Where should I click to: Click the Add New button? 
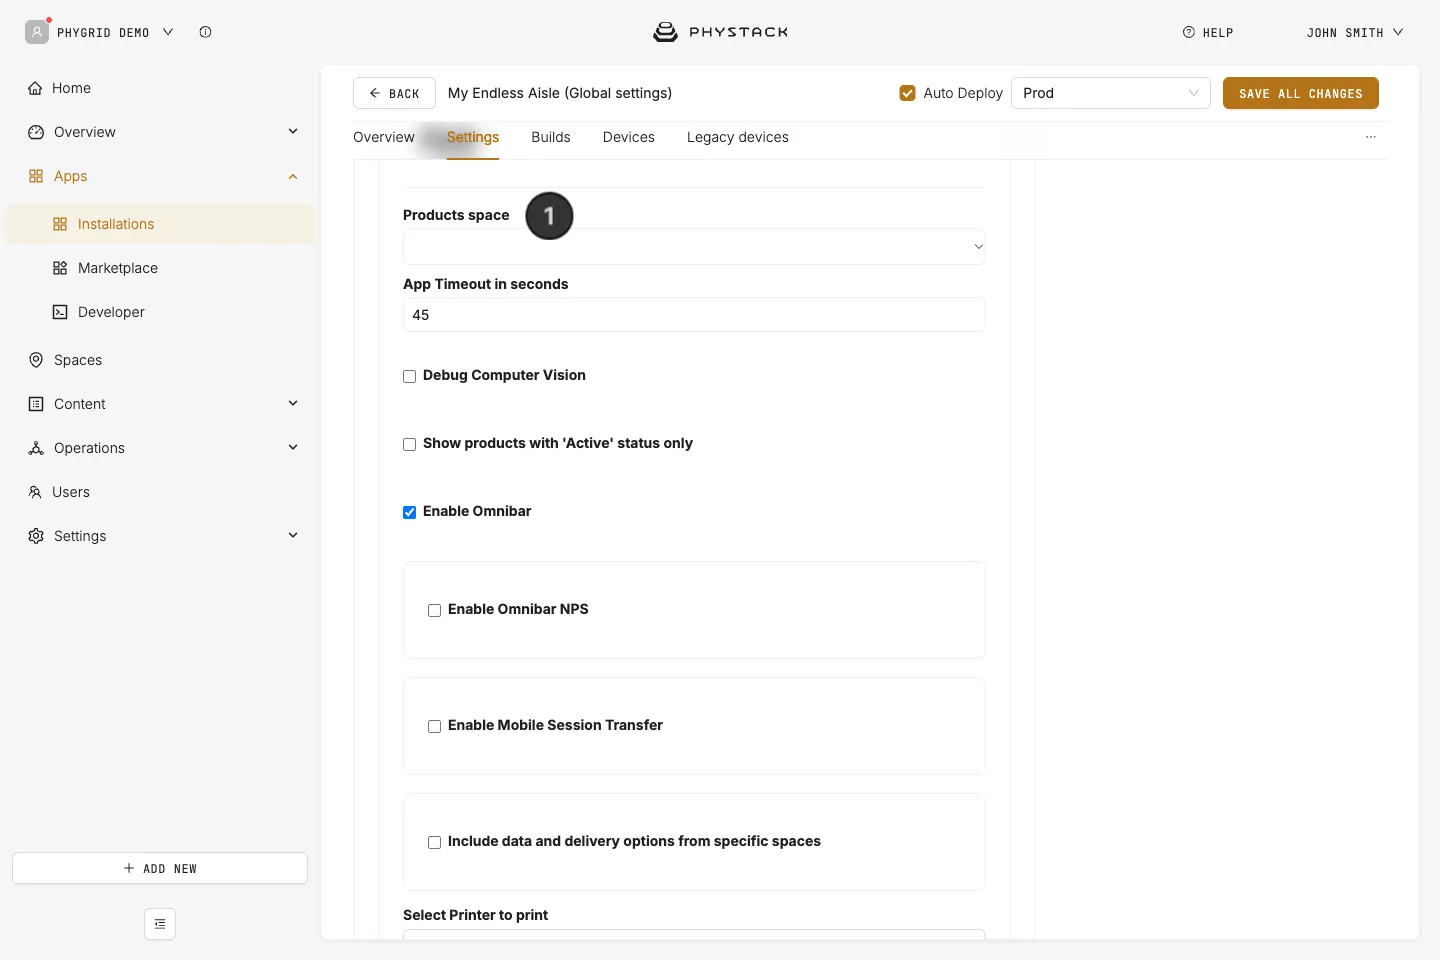click(160, 868)
